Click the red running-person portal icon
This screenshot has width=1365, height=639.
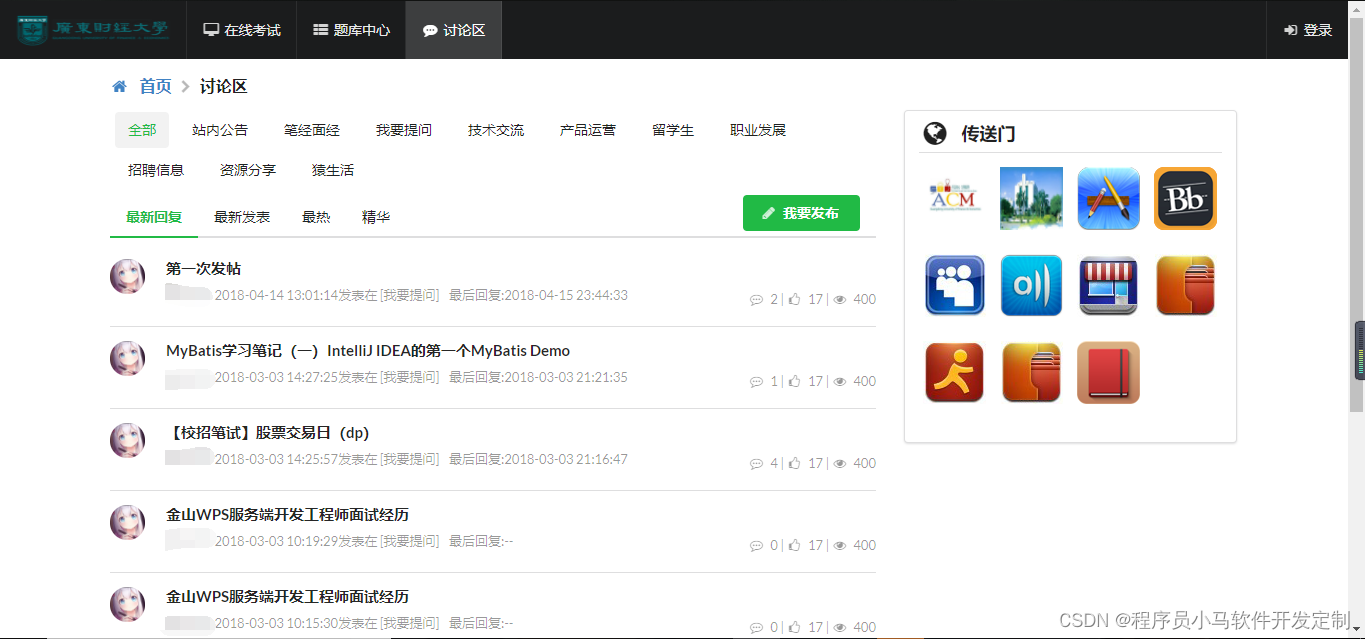tap(954, 372)
